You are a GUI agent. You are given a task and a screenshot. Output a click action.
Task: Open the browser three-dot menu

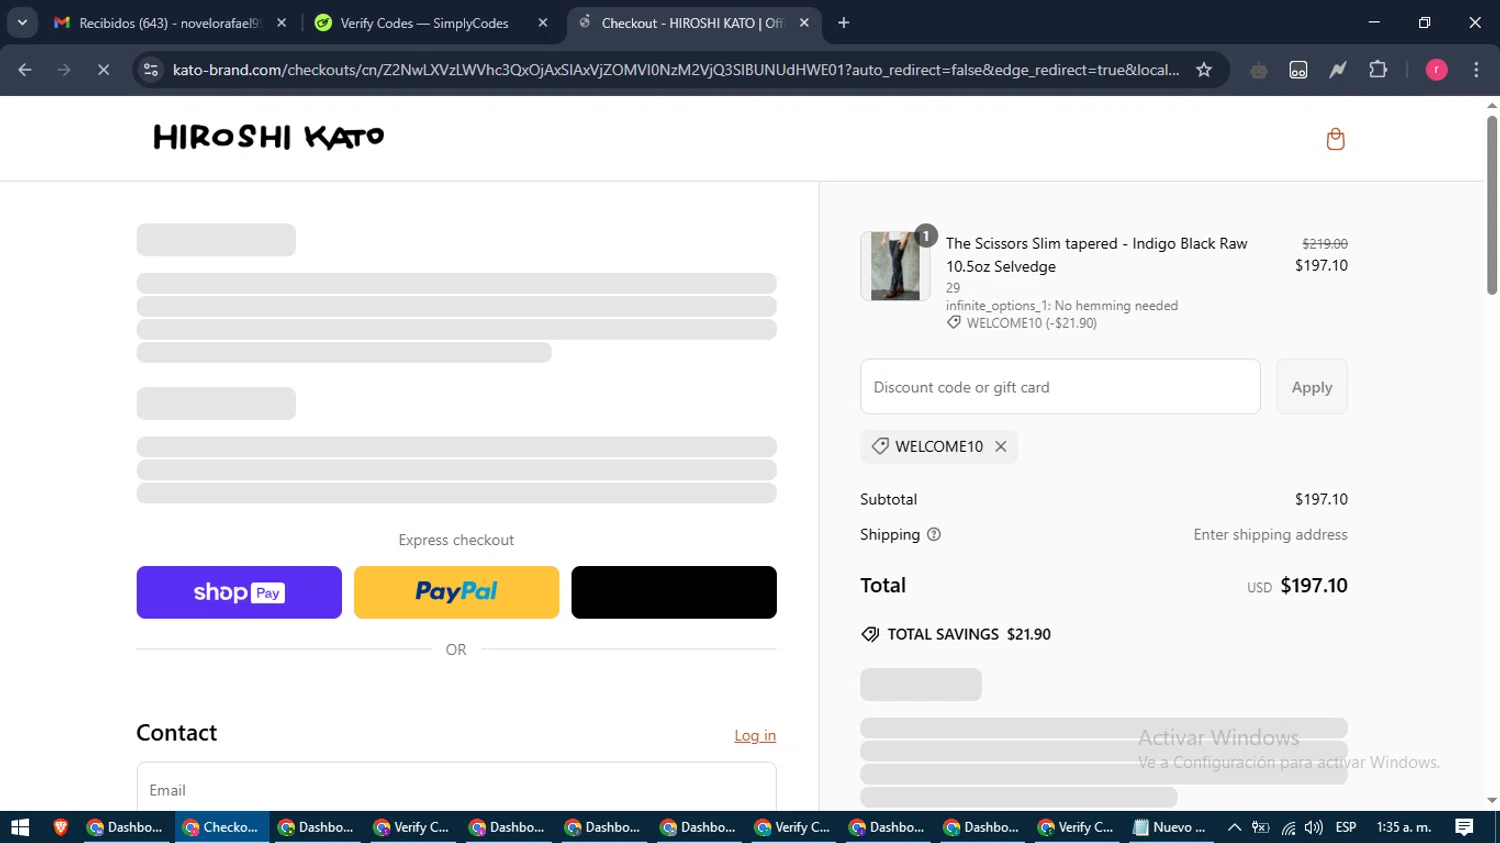[1476, 70]
